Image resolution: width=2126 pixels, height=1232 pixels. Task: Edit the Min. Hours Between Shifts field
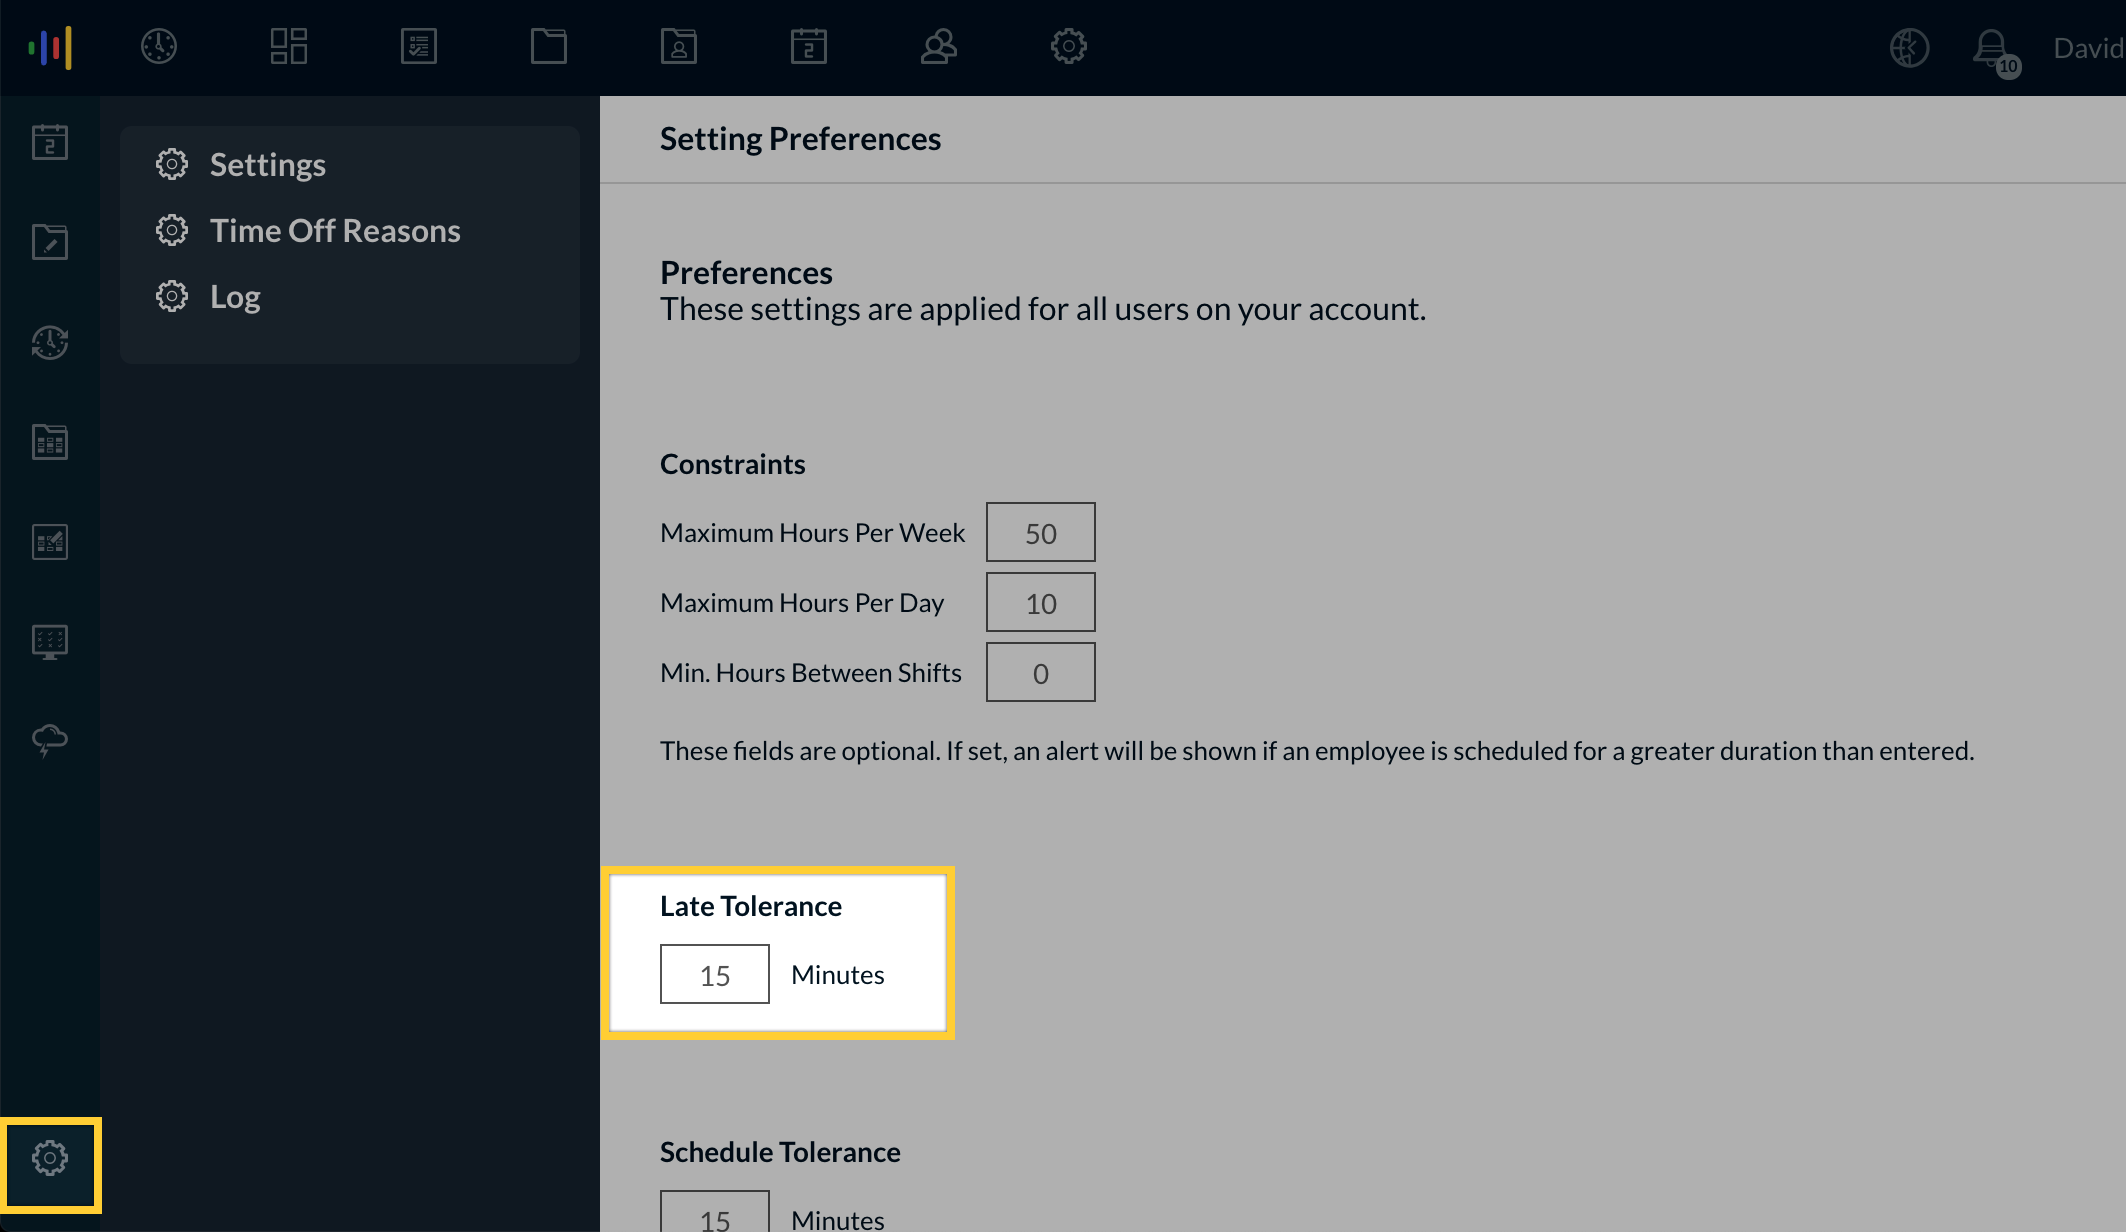1040,672
